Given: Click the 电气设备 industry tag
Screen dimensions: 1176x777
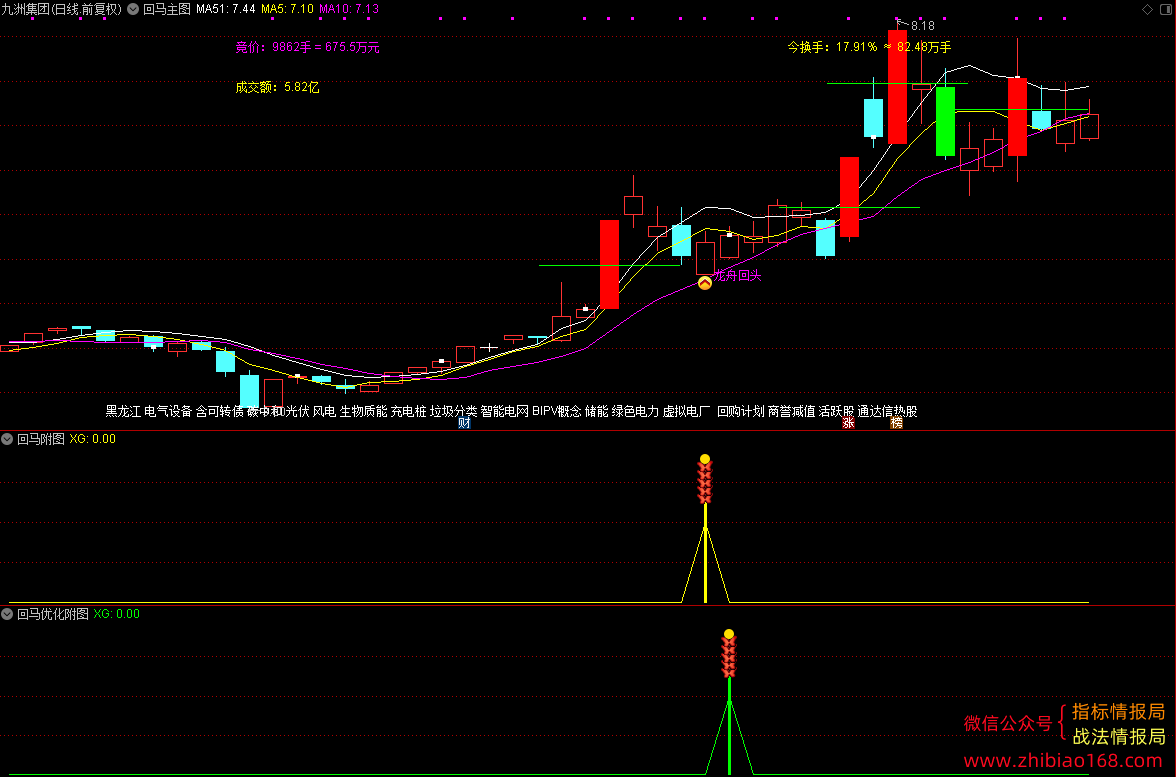Looking at the screenshot, I should tap(168, 411).
